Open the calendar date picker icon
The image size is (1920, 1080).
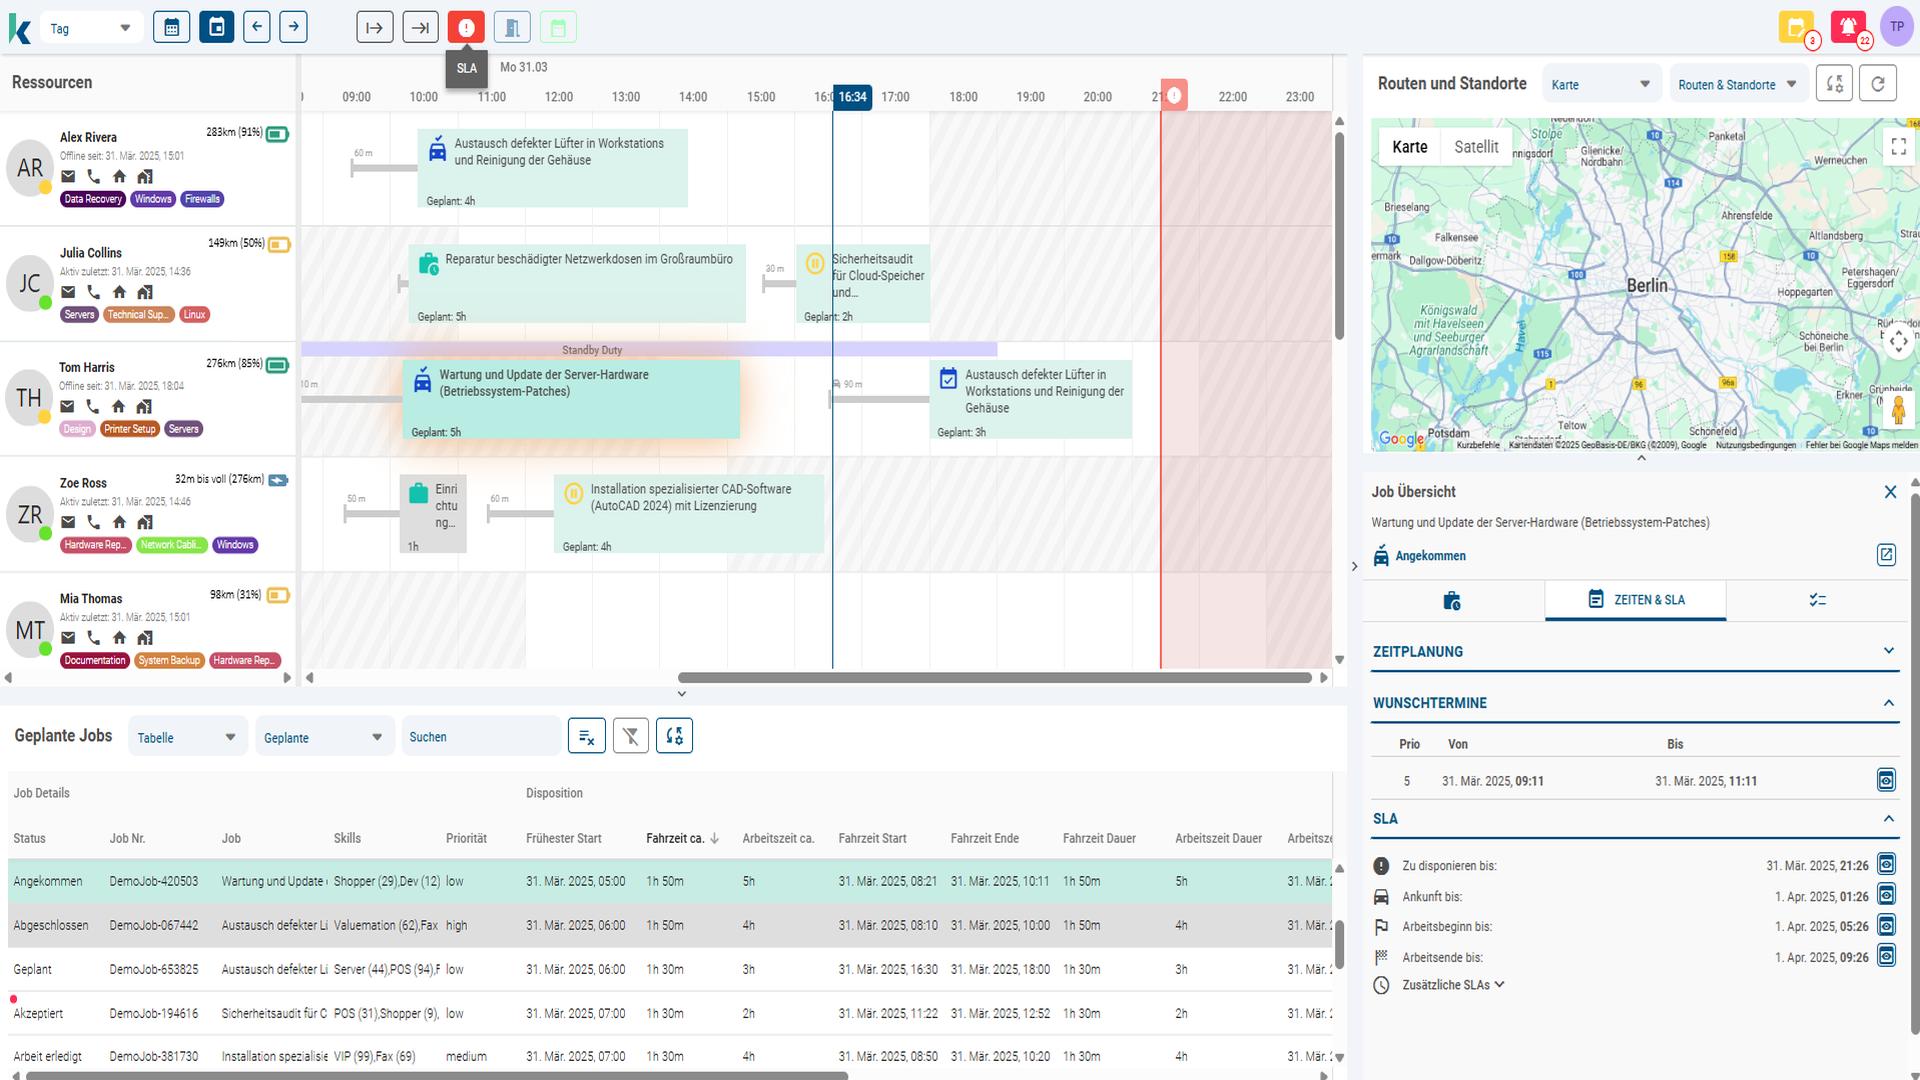coord(171,27)
